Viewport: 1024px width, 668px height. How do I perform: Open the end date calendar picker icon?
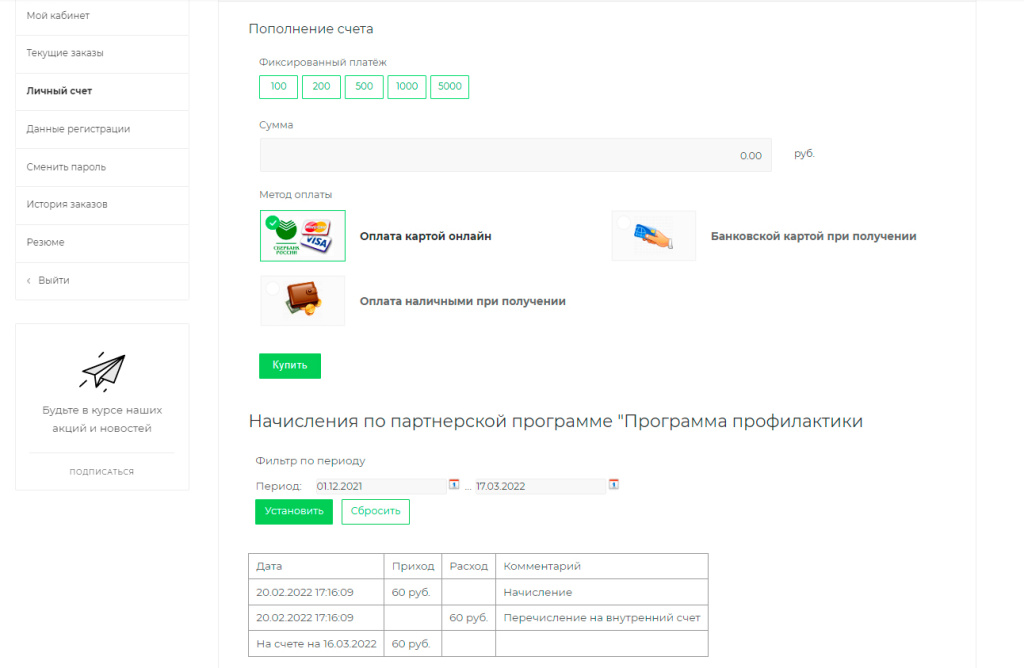click(614, 484)
